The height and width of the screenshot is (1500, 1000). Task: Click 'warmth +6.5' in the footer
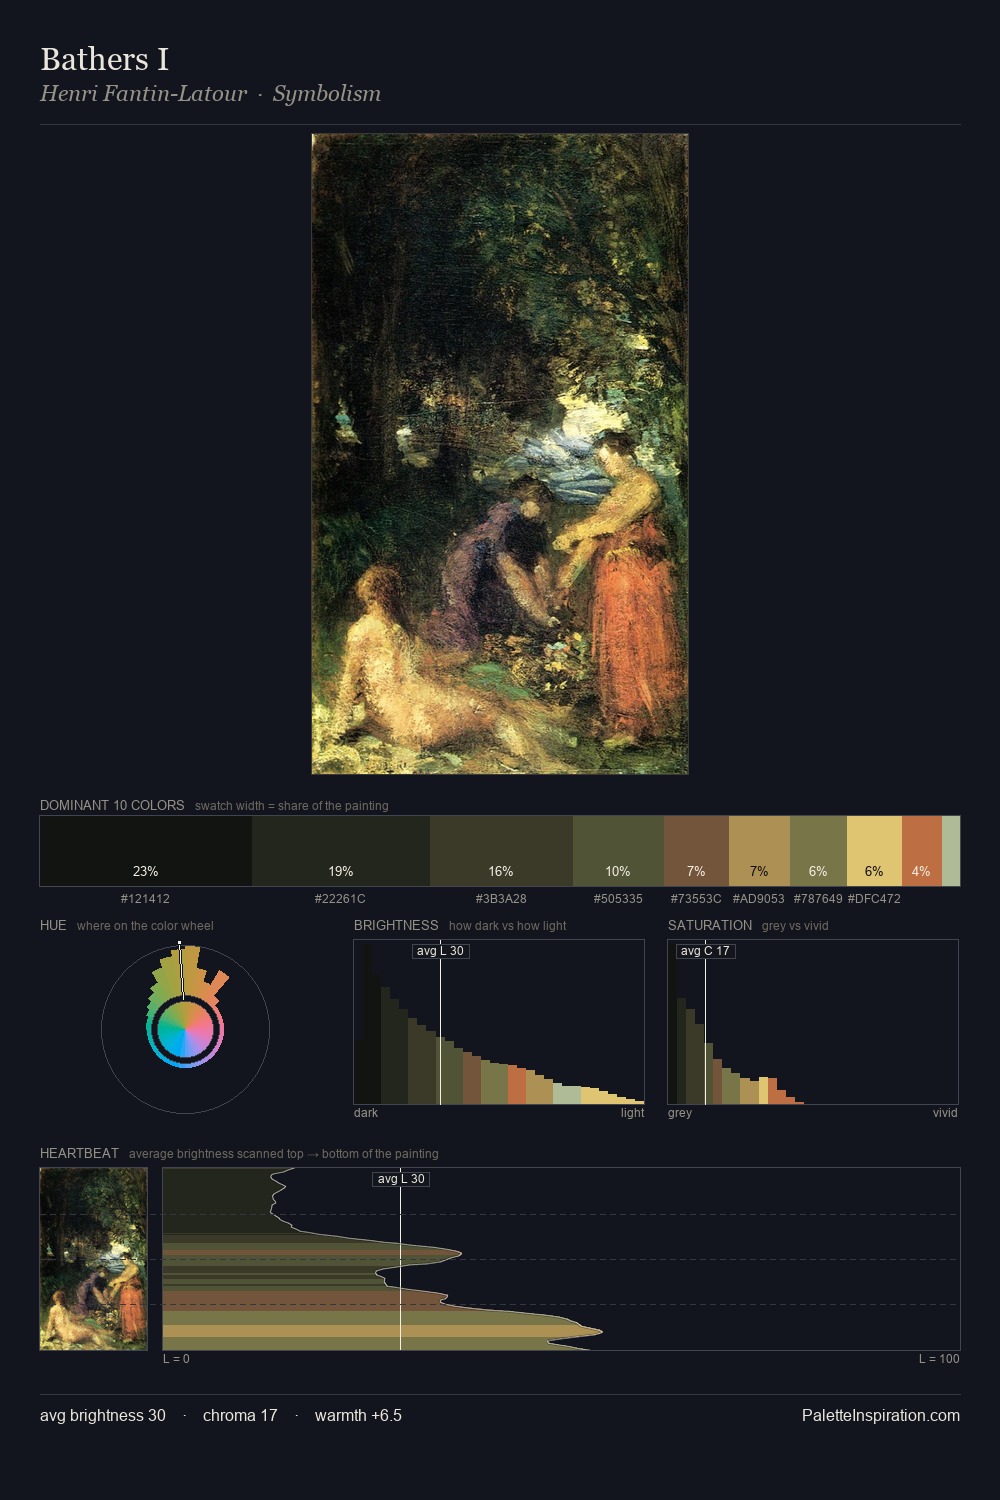[x=358, y=1415]
